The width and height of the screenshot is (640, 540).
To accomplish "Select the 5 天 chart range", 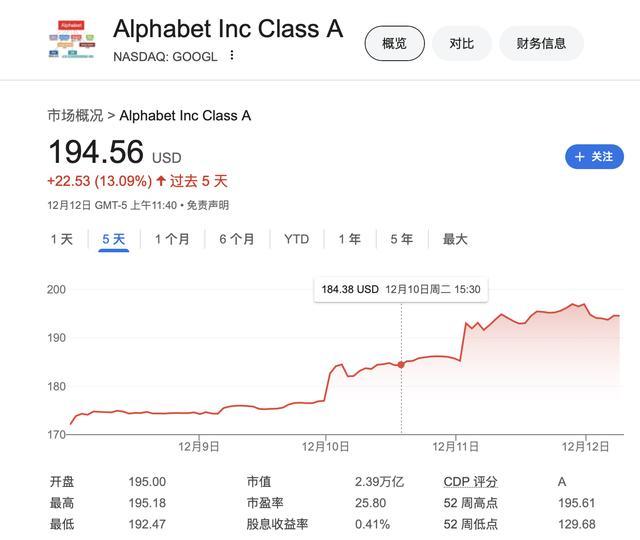I will (x=113, y=239).
